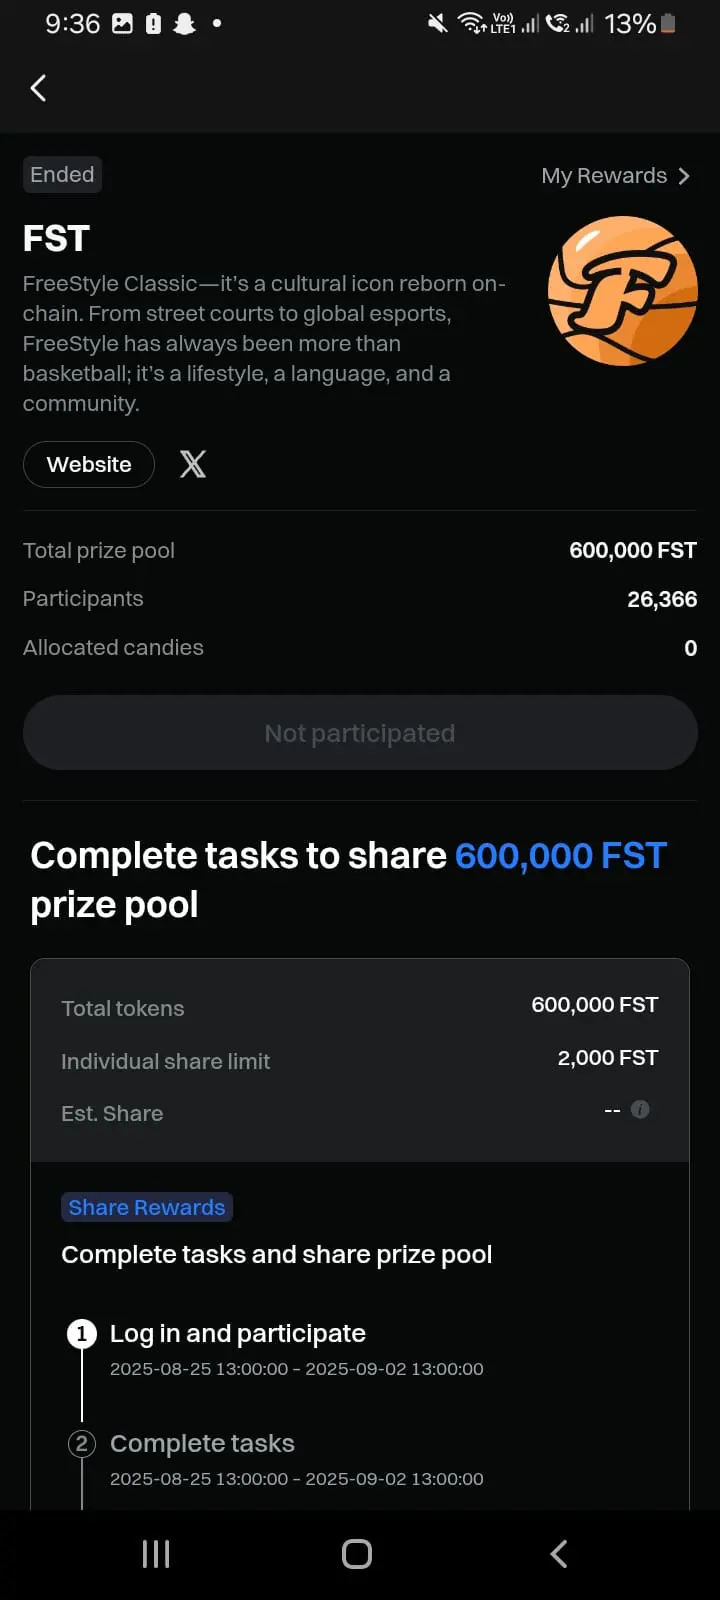Screen dimensions: 720x1600
Task: Tap the Android navigation back icon
Action: (x=559, y=1554)
